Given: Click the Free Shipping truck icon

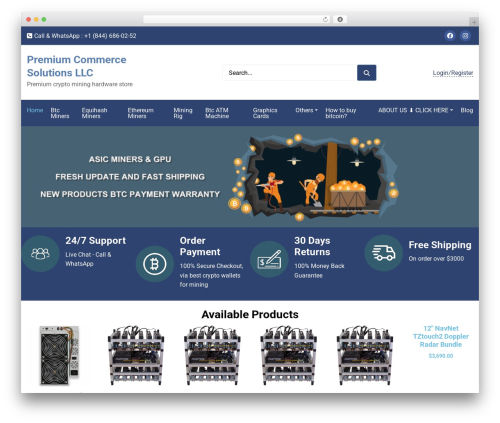Looking at the screenshot, I should pos(383,253).
